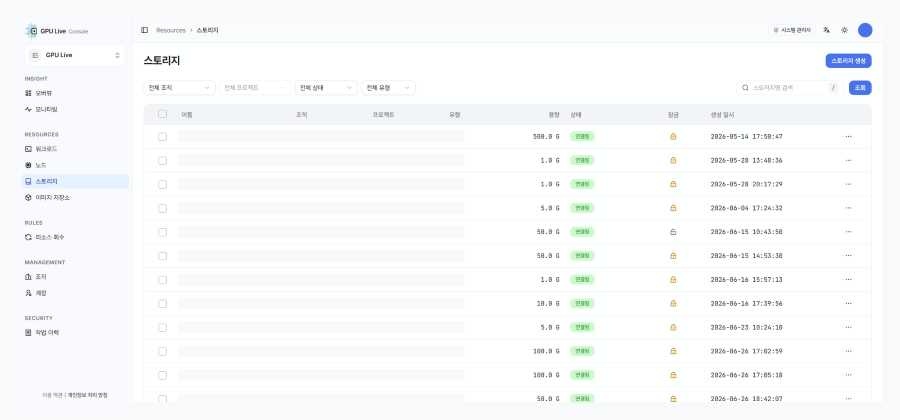Check the row created 2026-06-16 15:57:13
This screenshot has width=900, height=420.
tap(162, 279)
